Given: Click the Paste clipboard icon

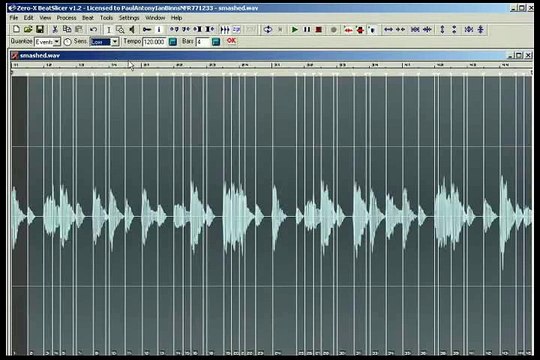Looking at the screenshot, I should (x=79, y=30).
